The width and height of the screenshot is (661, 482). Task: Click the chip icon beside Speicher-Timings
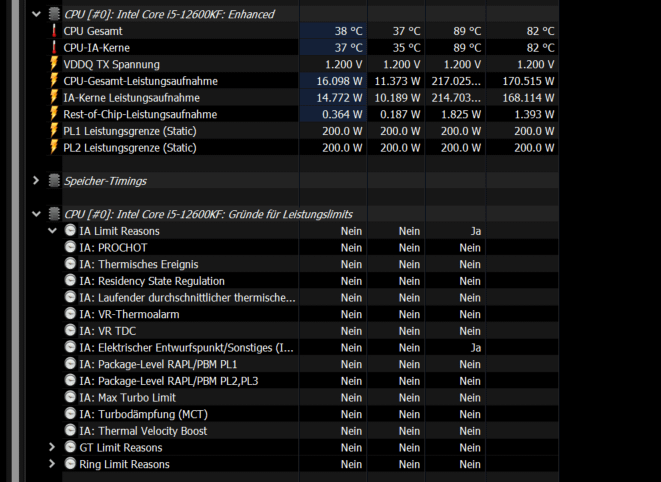point(54,181)
